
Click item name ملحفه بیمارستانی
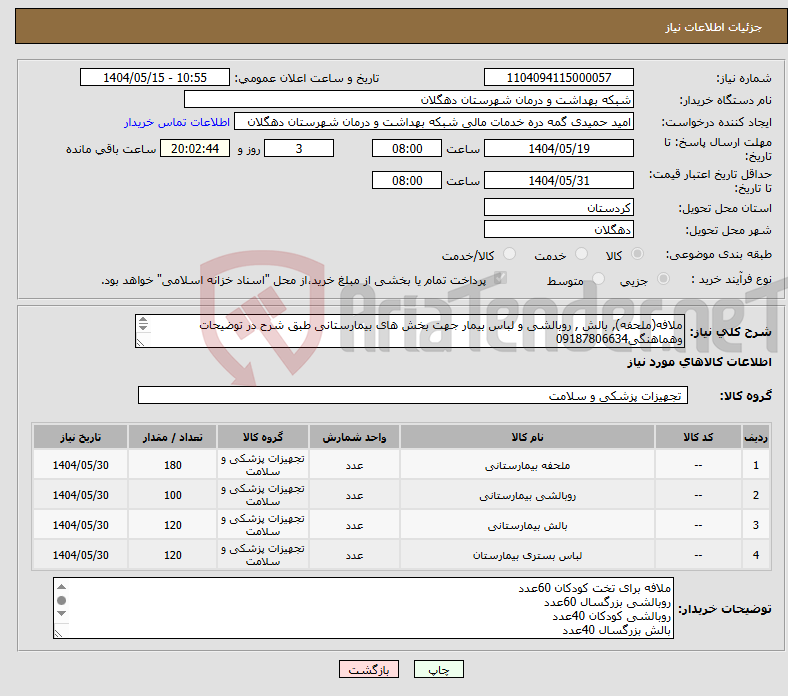click(x=527, y=465)
